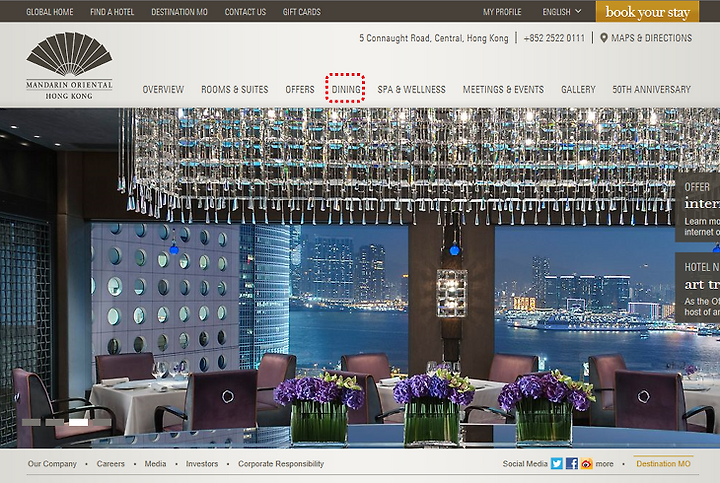Open the Gallery menu item

tap(578, 89)
